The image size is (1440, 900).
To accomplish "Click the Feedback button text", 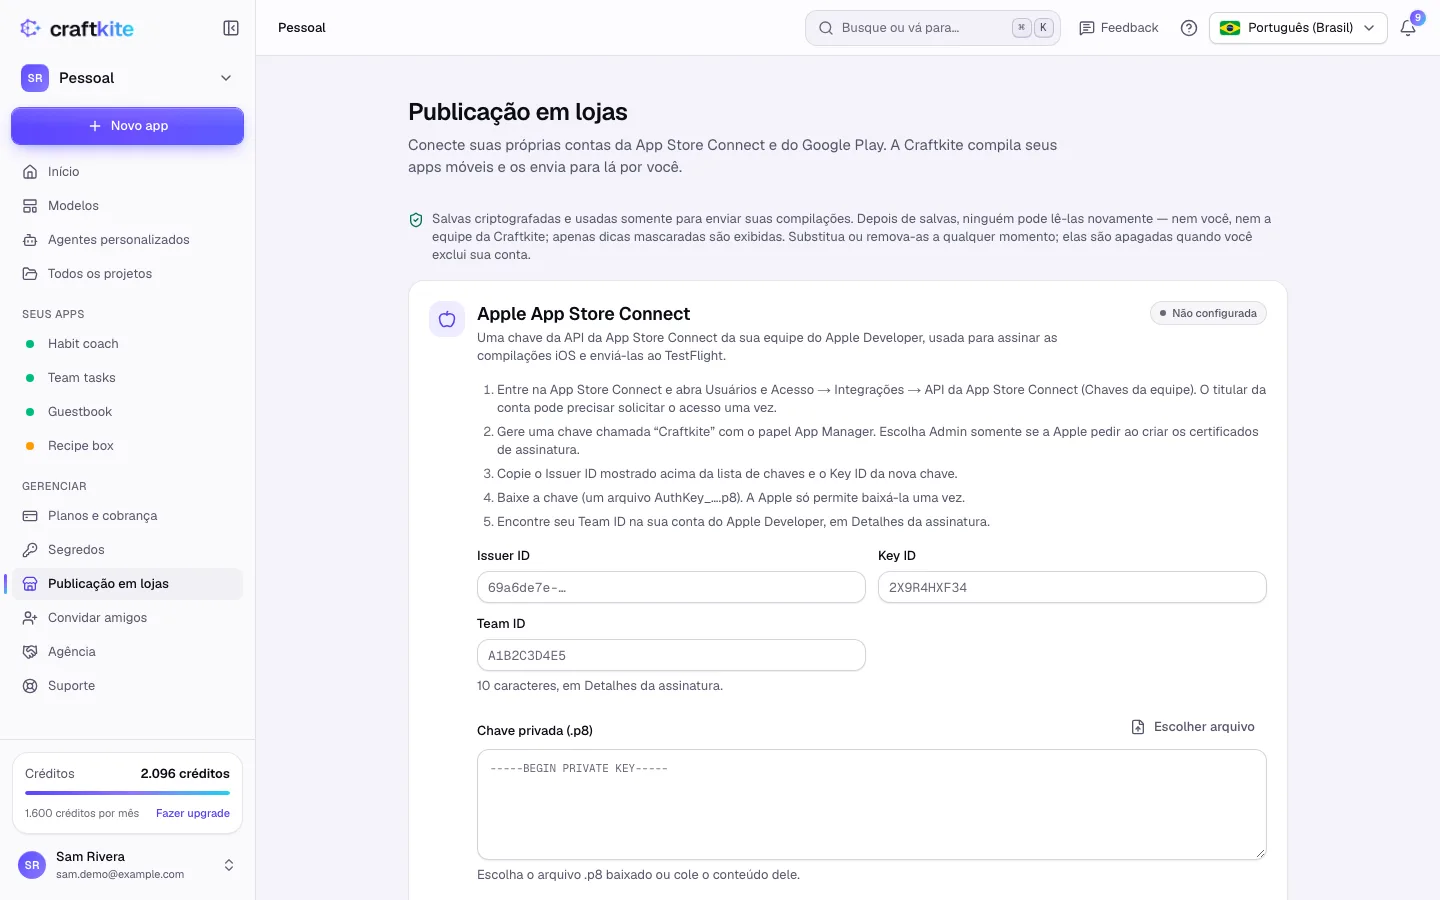I will click(x=1129, y=28).
